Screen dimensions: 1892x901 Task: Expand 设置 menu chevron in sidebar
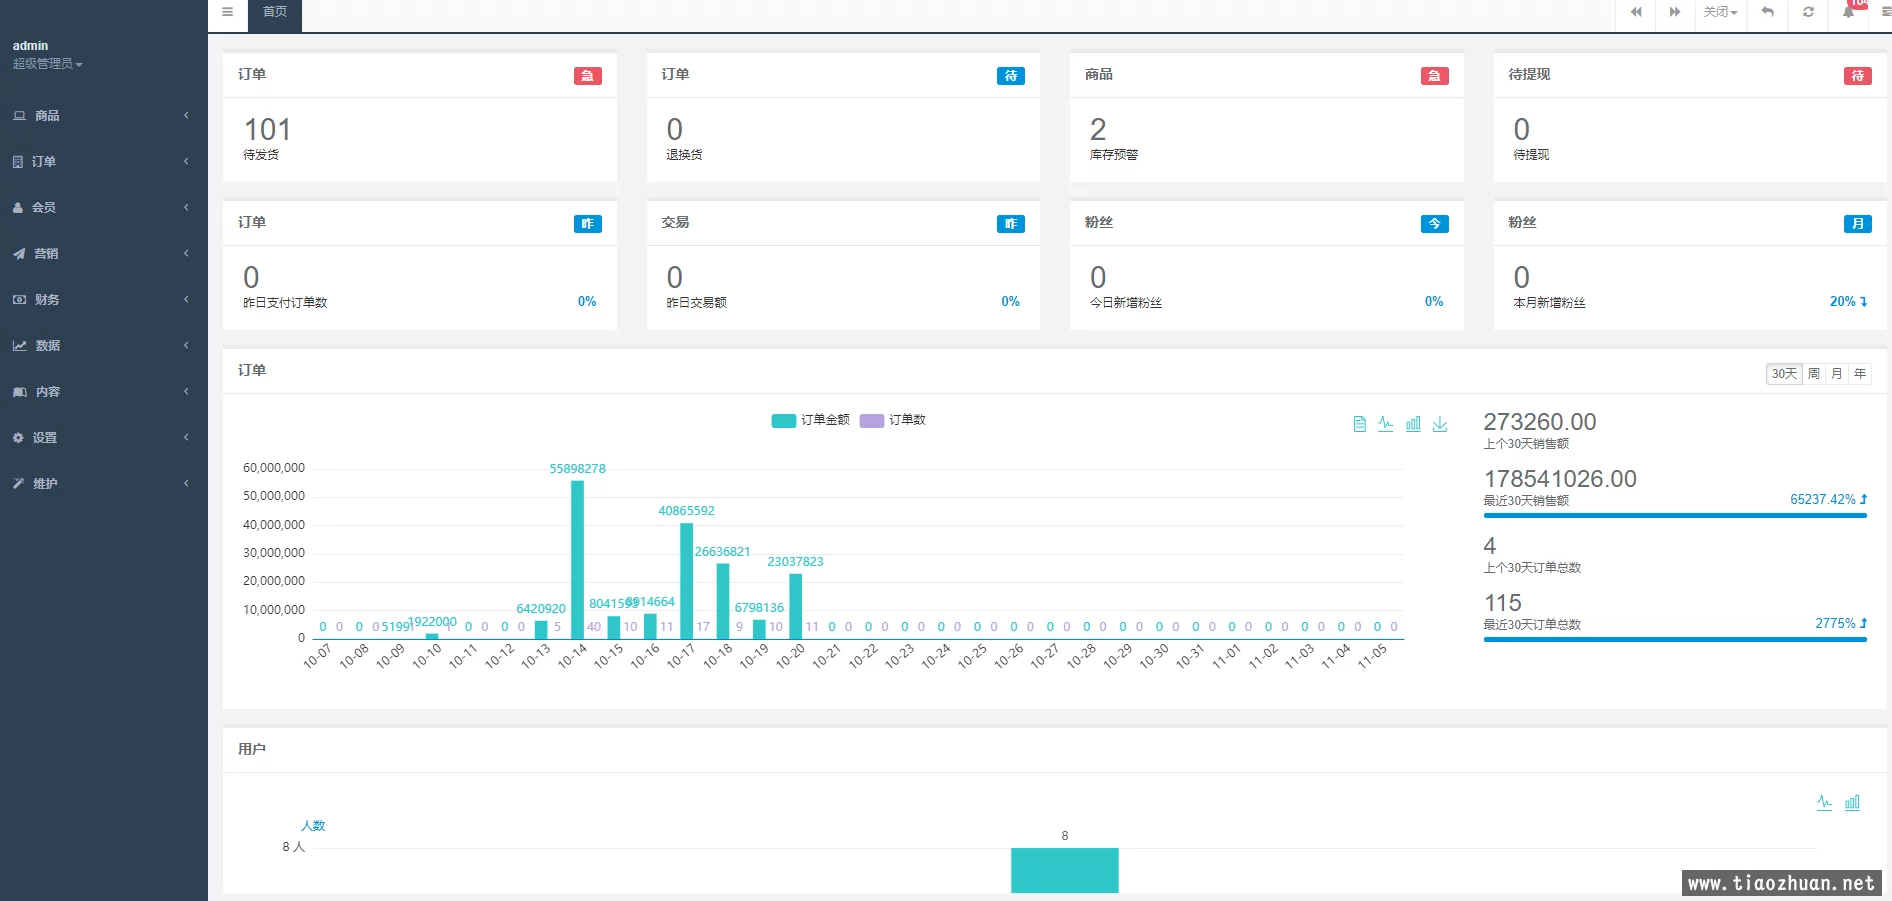(186, 438)
